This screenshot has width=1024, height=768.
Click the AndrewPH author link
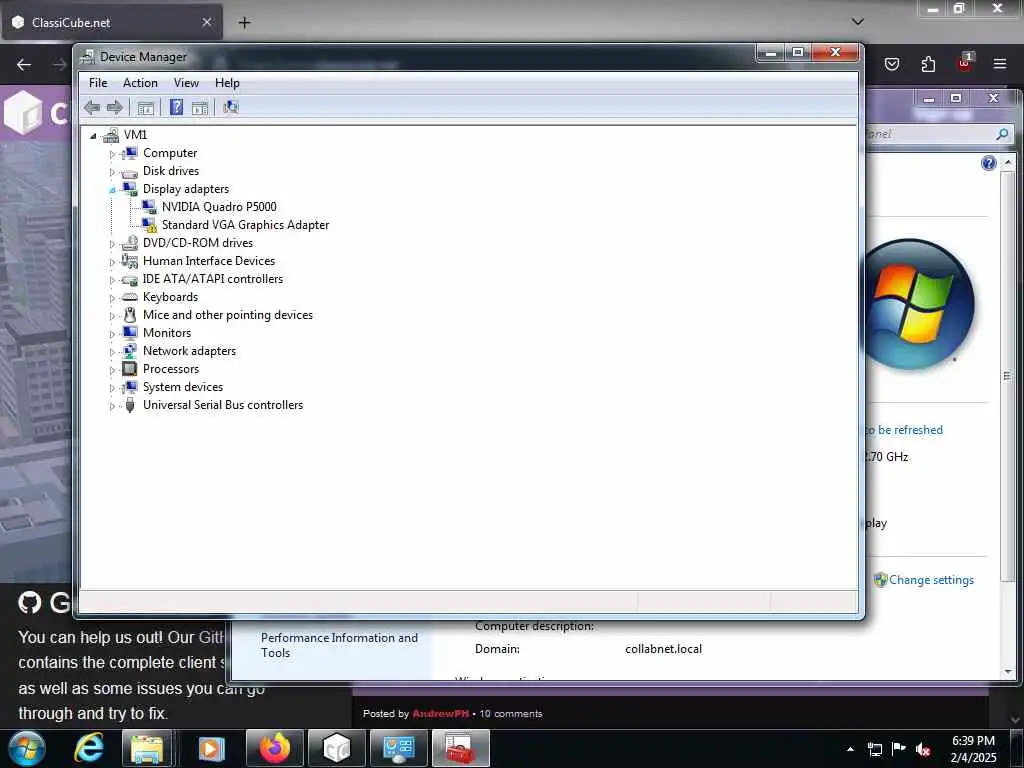coord(441,714)
